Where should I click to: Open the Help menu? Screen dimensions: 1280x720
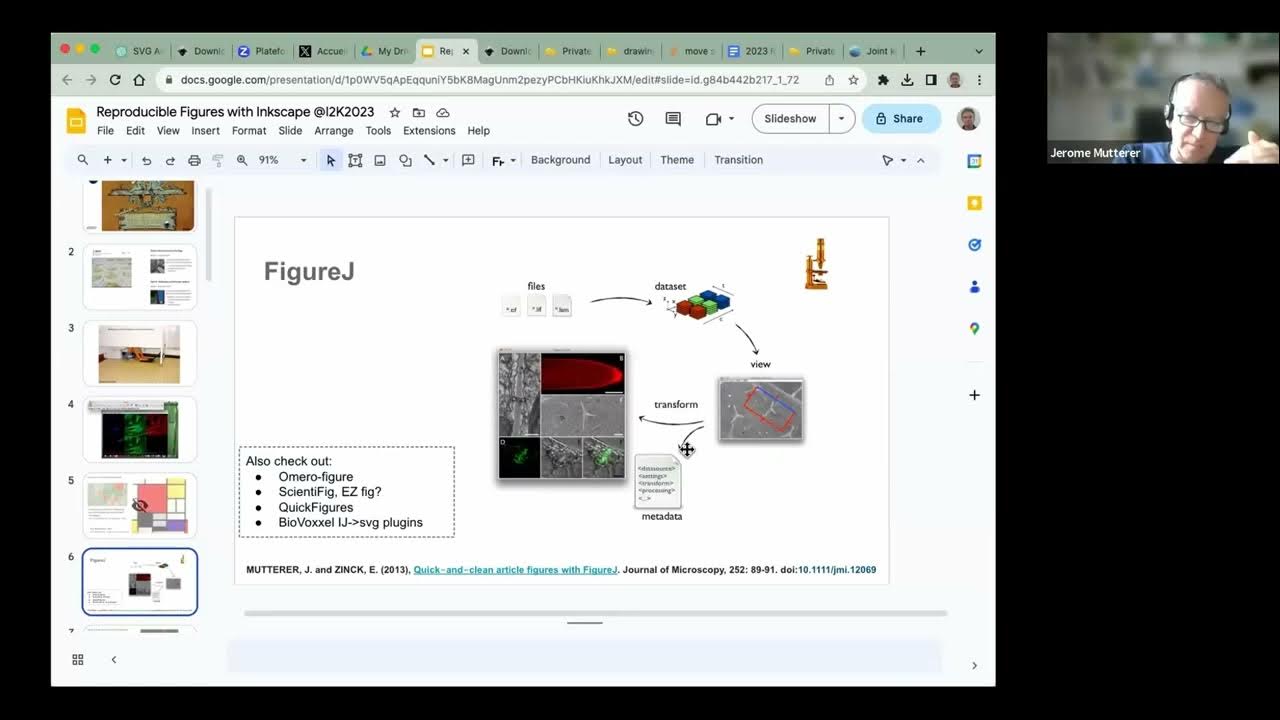pyautogui.click(x=479, y=131)
